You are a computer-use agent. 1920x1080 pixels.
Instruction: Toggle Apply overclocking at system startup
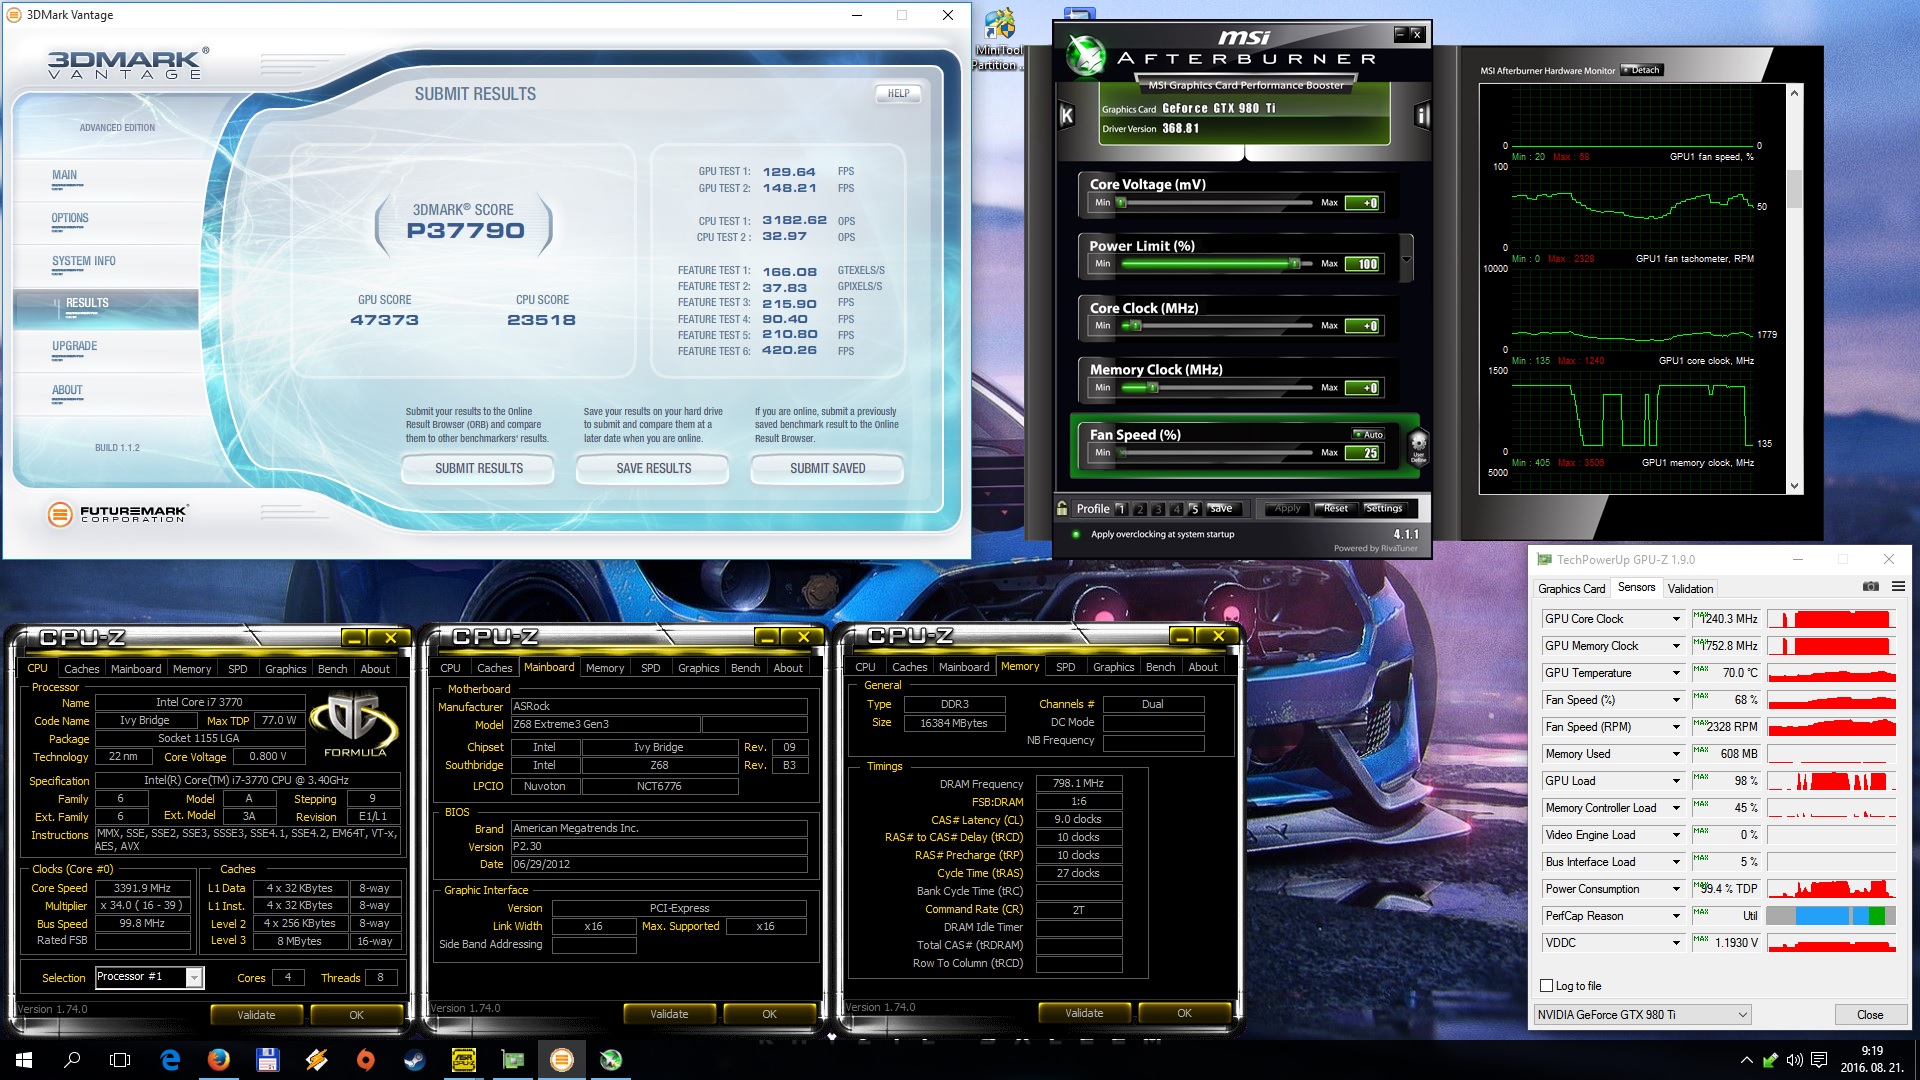tap(1075, 534)
